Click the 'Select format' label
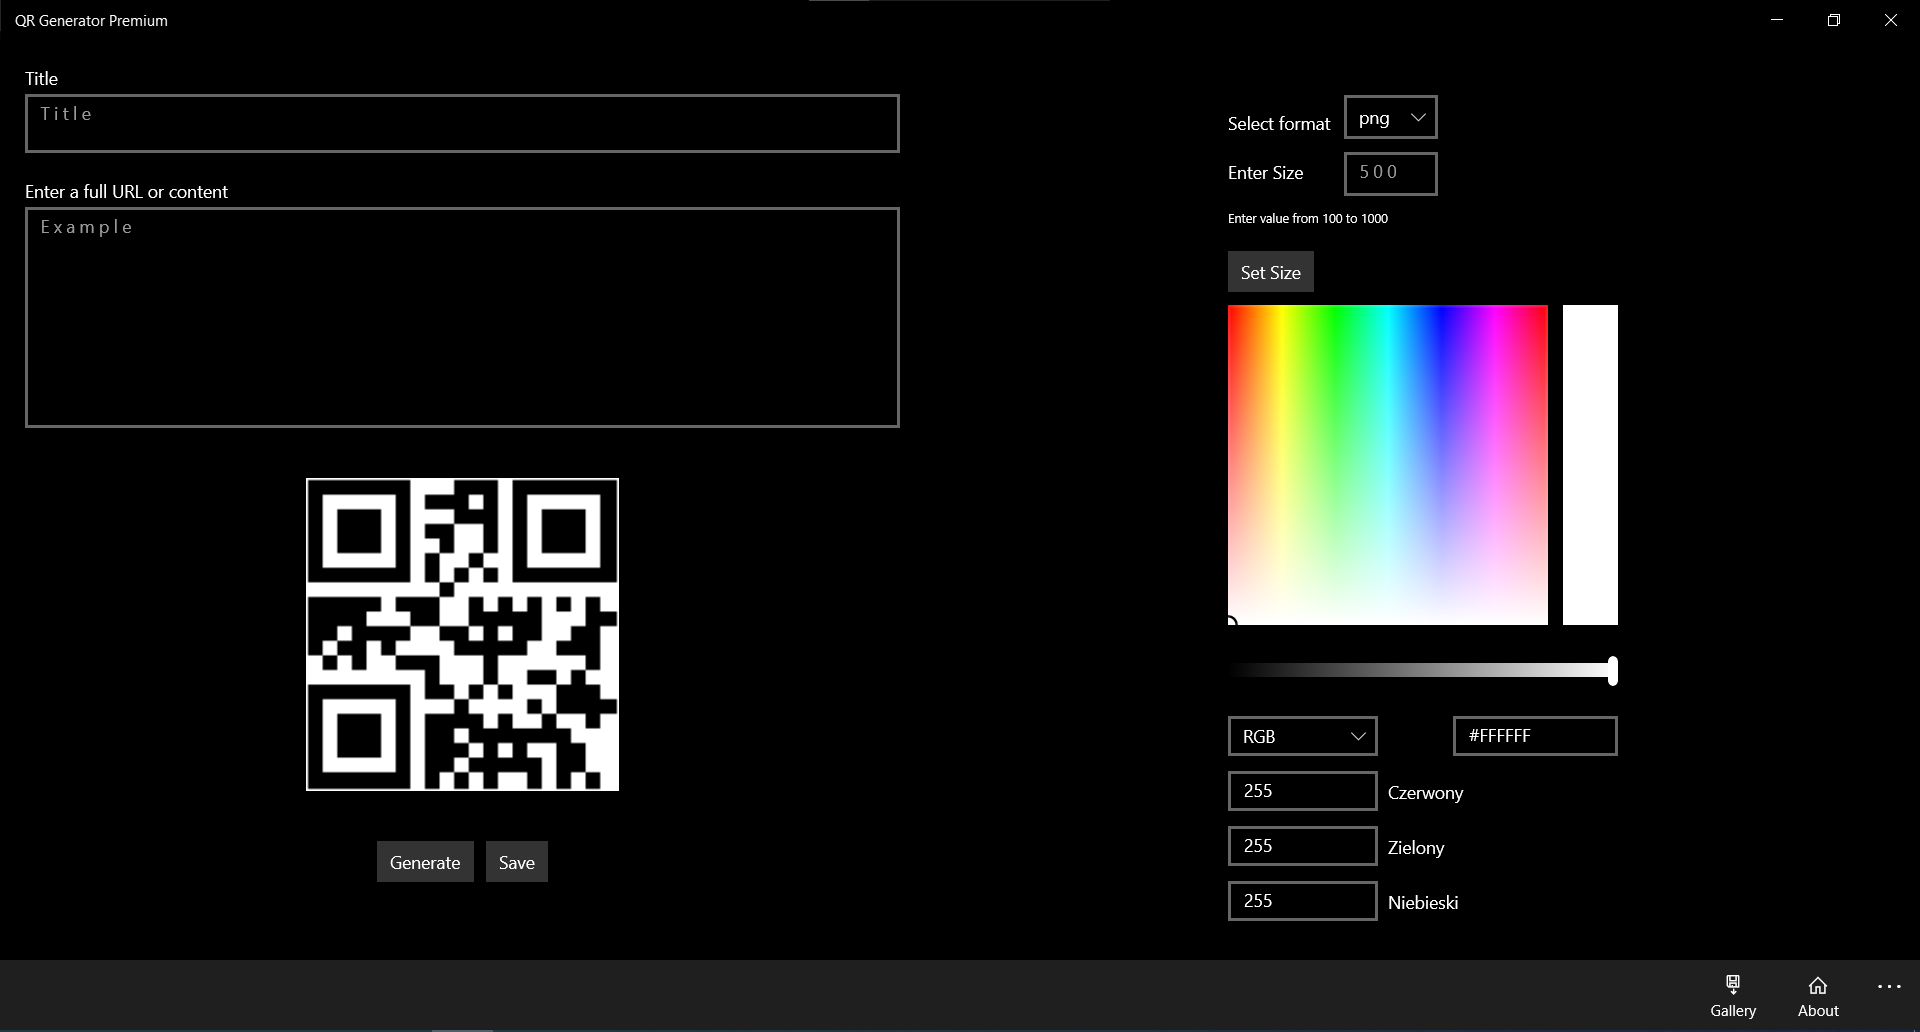The height and width of the screenshot is (1032, 1920). click(x=1279, y=123)
